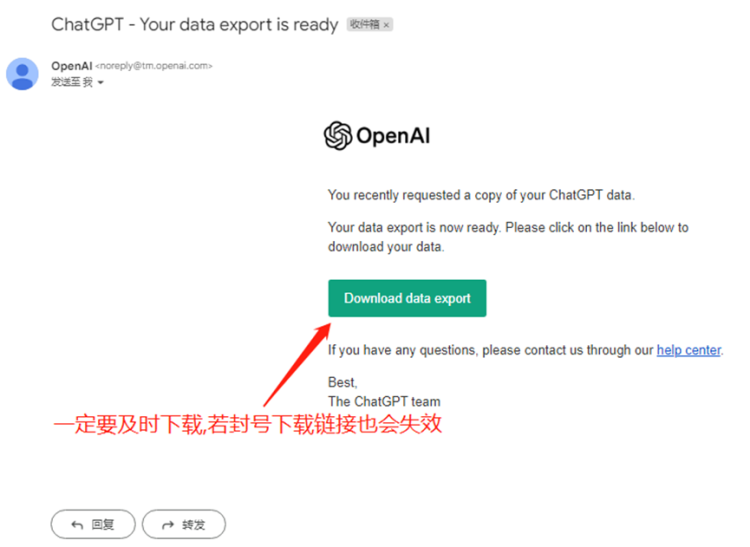
Task: Click the OpenAI knot logo icon
Action: [x=338, y=136]
